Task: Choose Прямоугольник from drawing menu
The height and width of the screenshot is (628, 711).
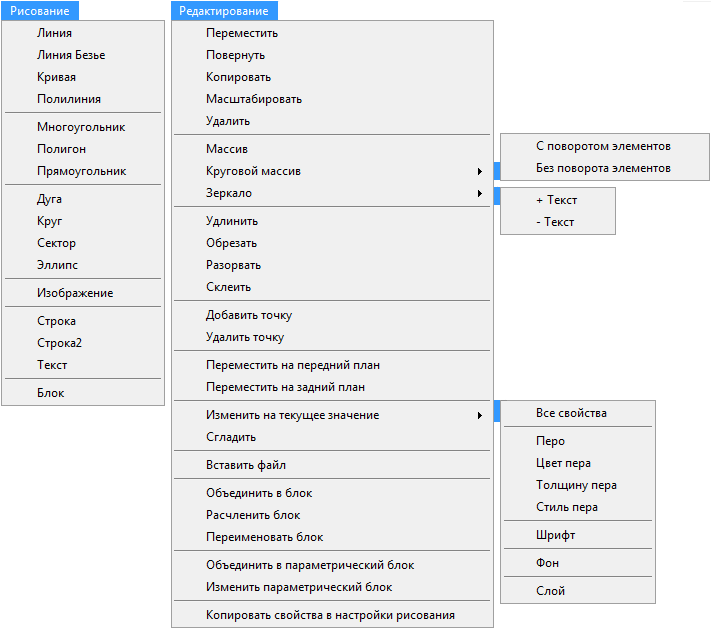Action: (x=81, y=171)
